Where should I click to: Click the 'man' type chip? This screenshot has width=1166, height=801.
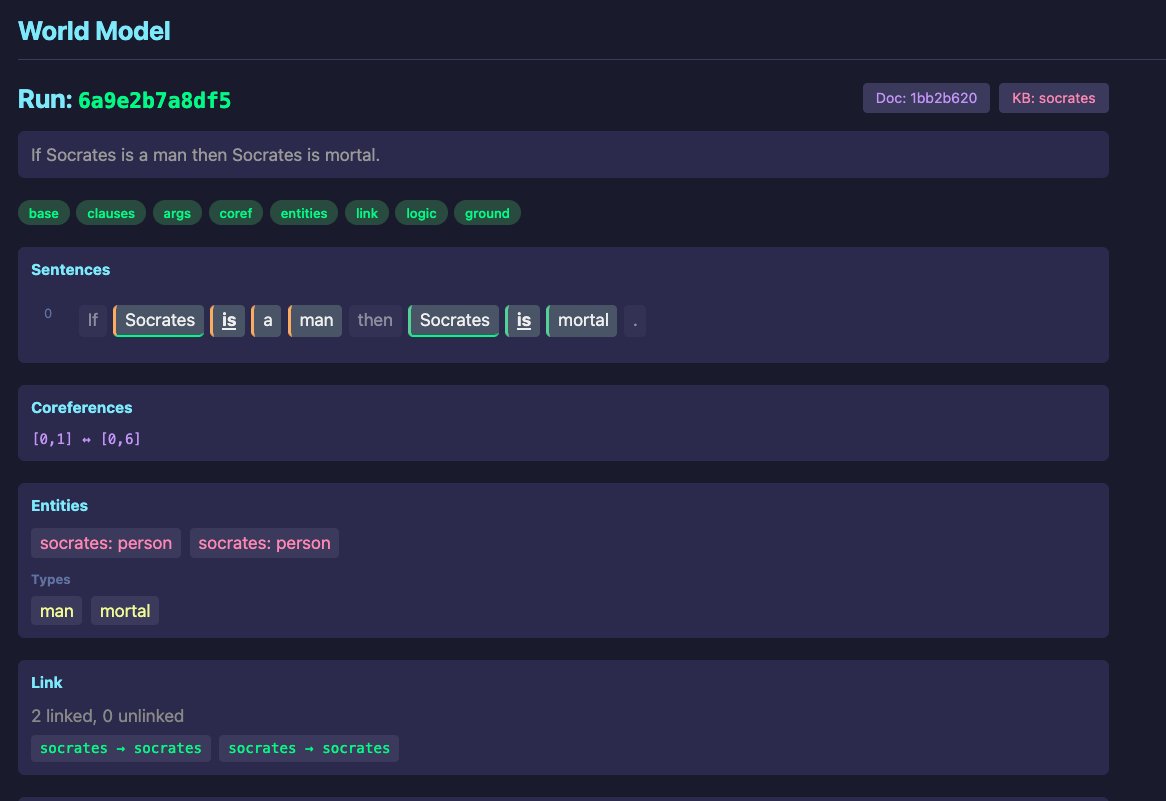pyautogui.click(x=57, y=611)
